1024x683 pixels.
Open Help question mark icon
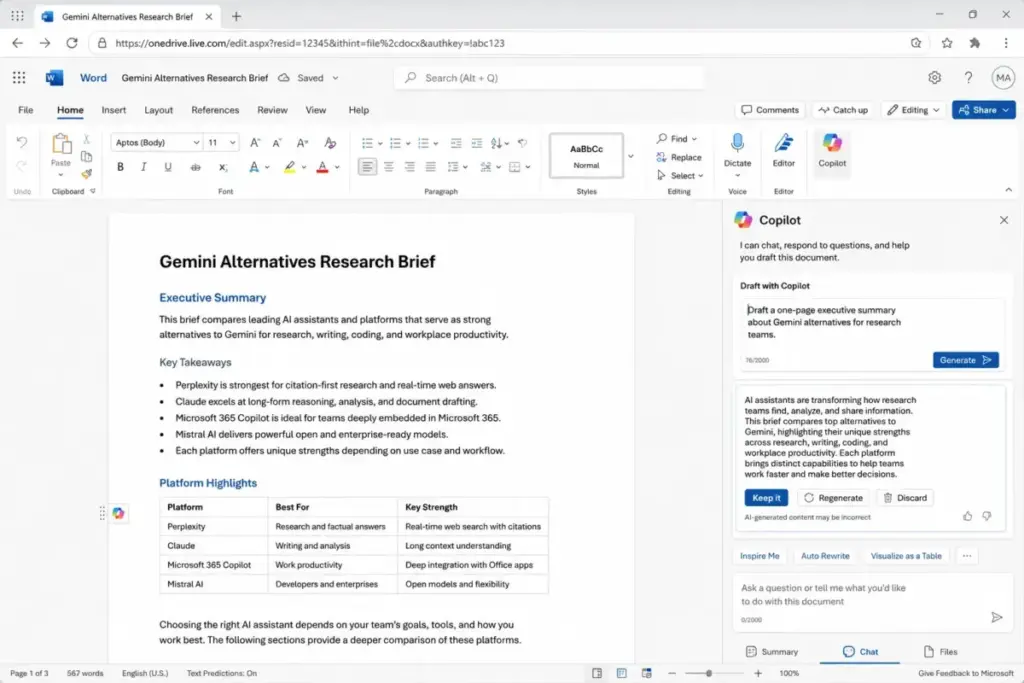coord(968,78)
